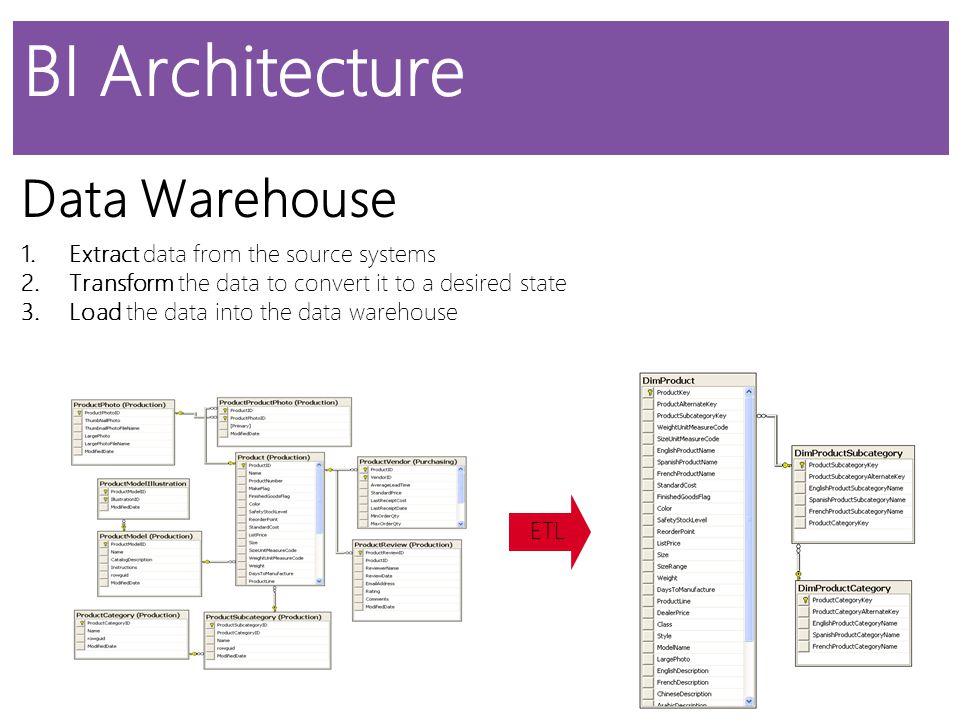Select ChineseDescription row in DimProduct

[693, 694]
